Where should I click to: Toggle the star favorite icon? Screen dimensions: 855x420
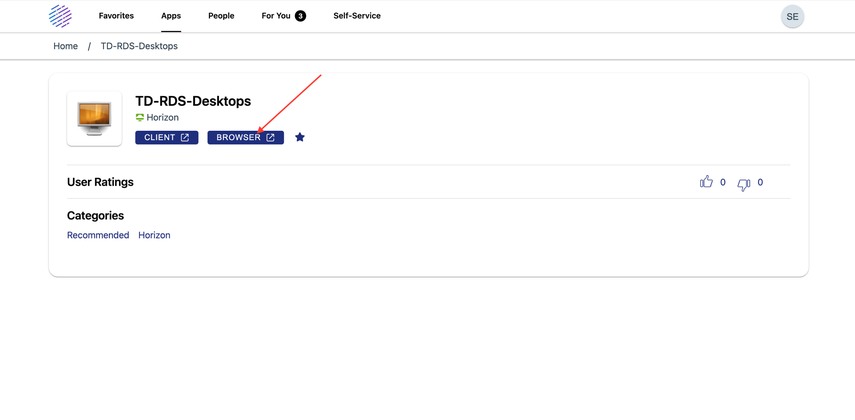pos(300,137)
